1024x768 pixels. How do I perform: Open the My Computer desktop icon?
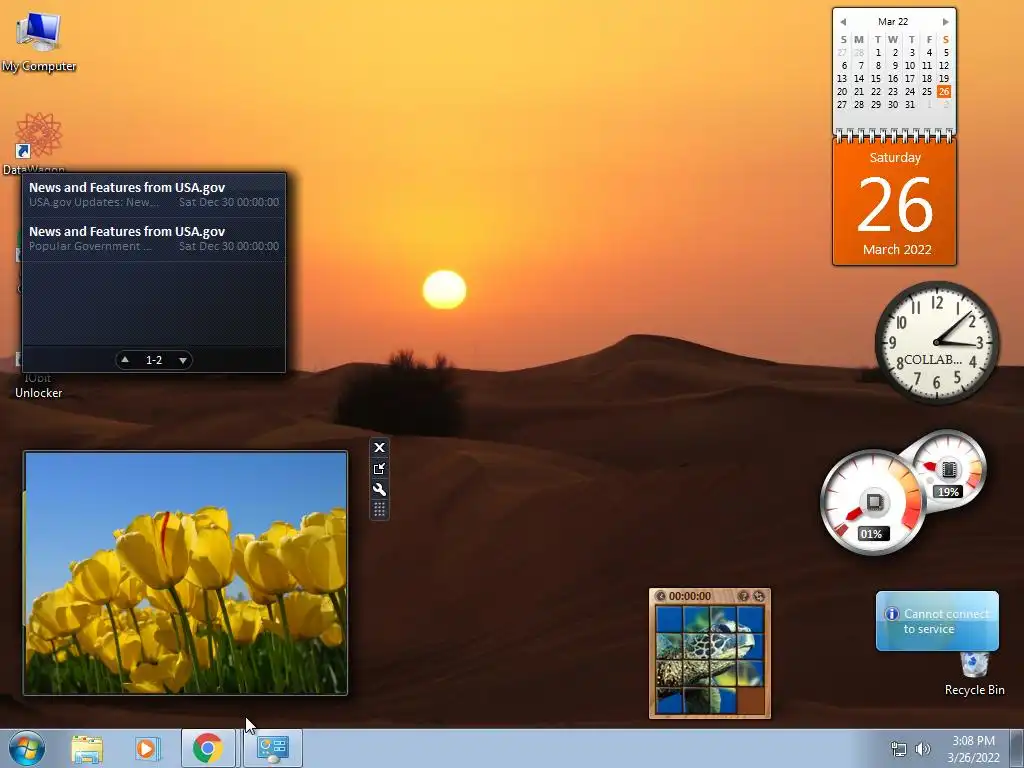(x=39, y=40)
